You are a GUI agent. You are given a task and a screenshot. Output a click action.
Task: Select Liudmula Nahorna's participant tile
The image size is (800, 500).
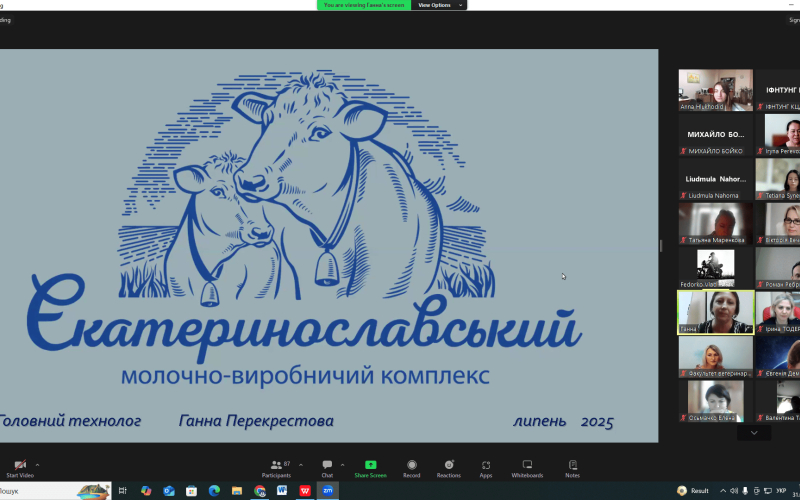[x=715, y=179]
